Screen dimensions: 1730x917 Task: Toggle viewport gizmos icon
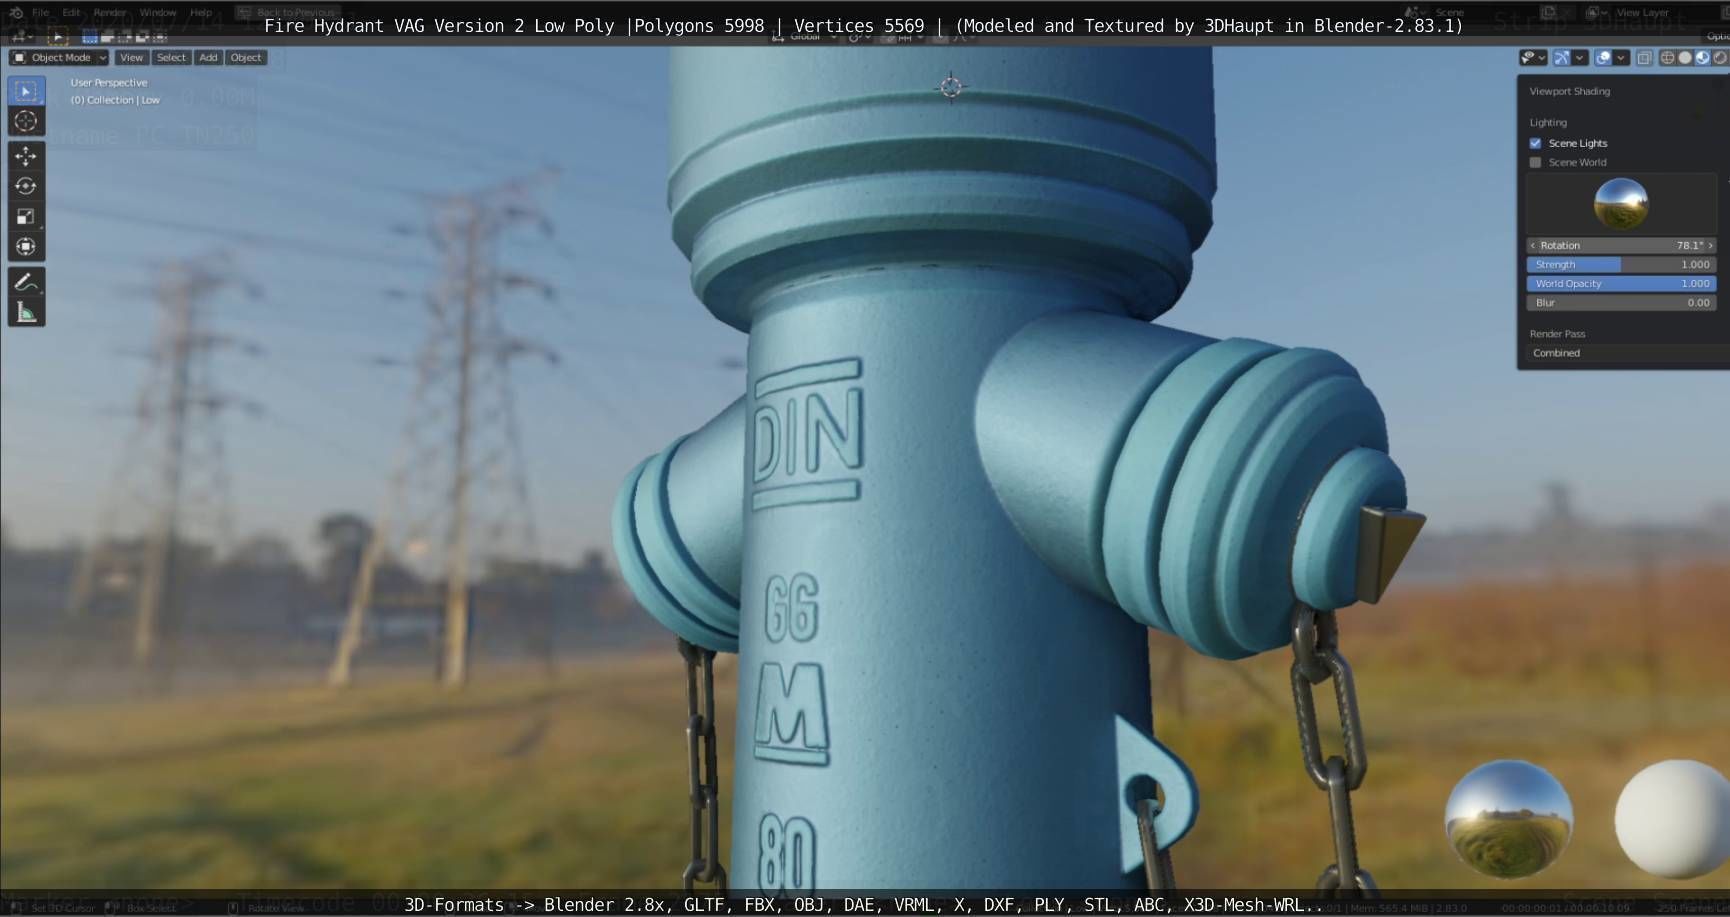pos(1562,58)
